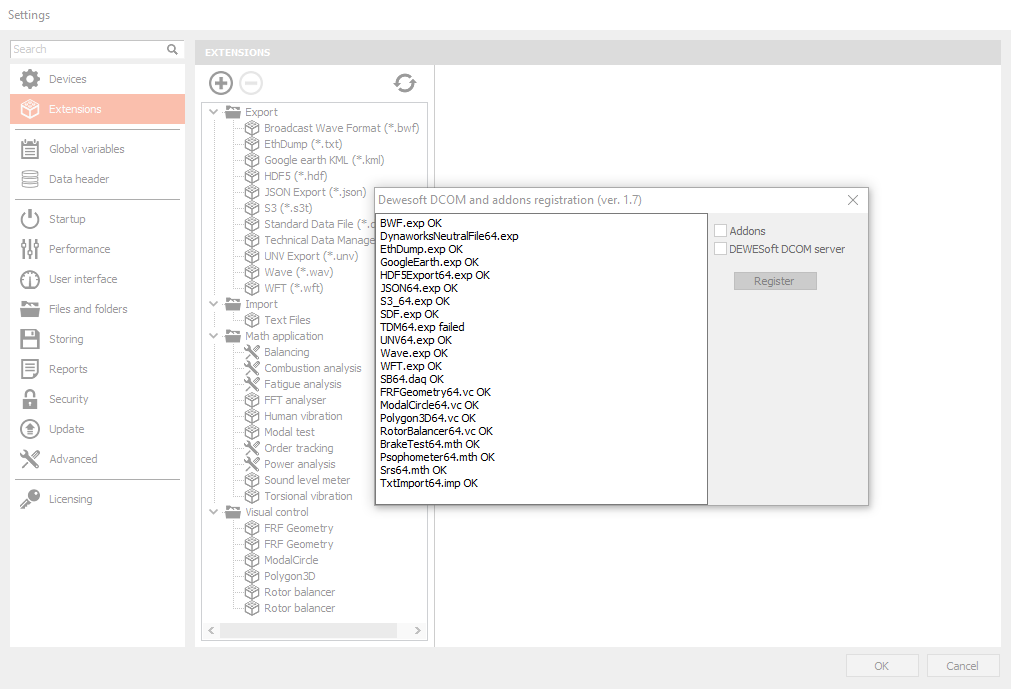
Task: Collapse the Import tree node
Action: [213, 304]
